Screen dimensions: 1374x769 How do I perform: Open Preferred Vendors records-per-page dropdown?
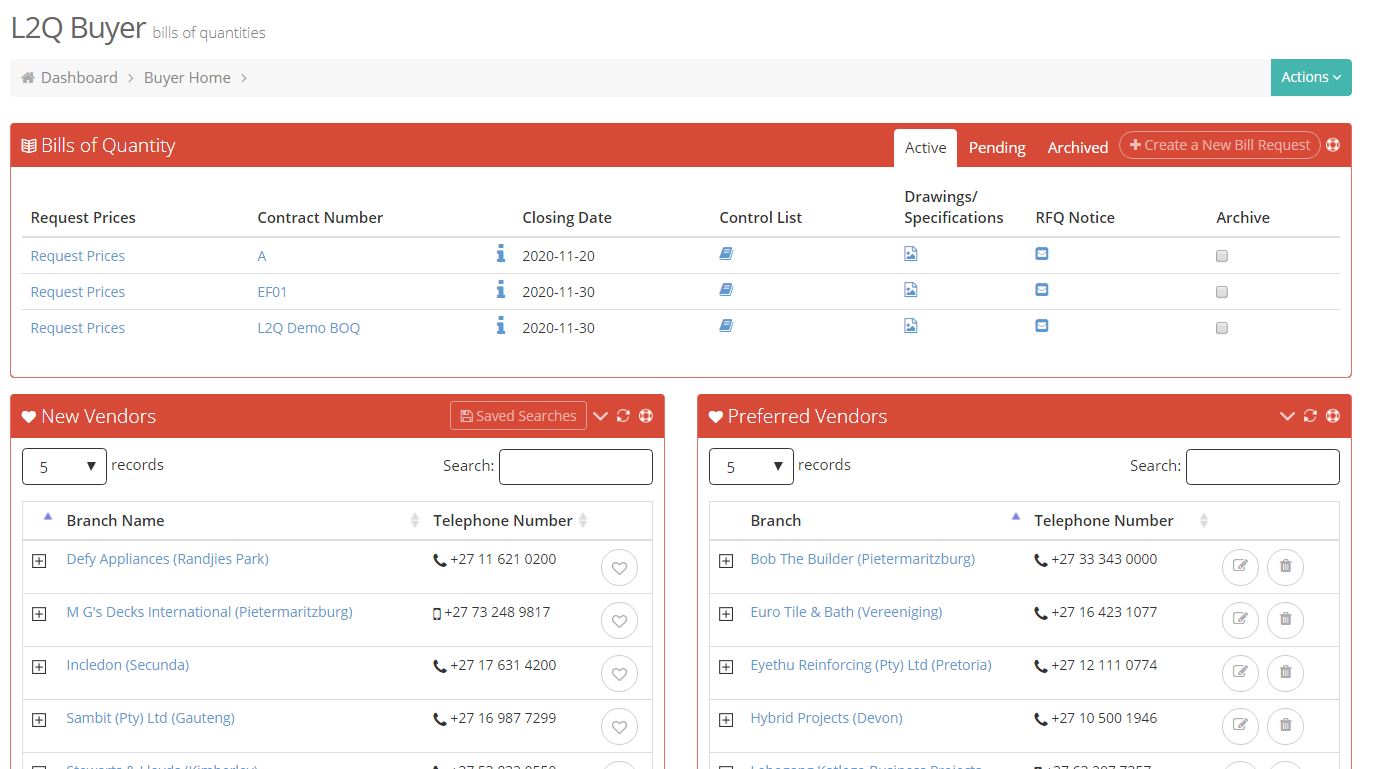coord(751,466)
